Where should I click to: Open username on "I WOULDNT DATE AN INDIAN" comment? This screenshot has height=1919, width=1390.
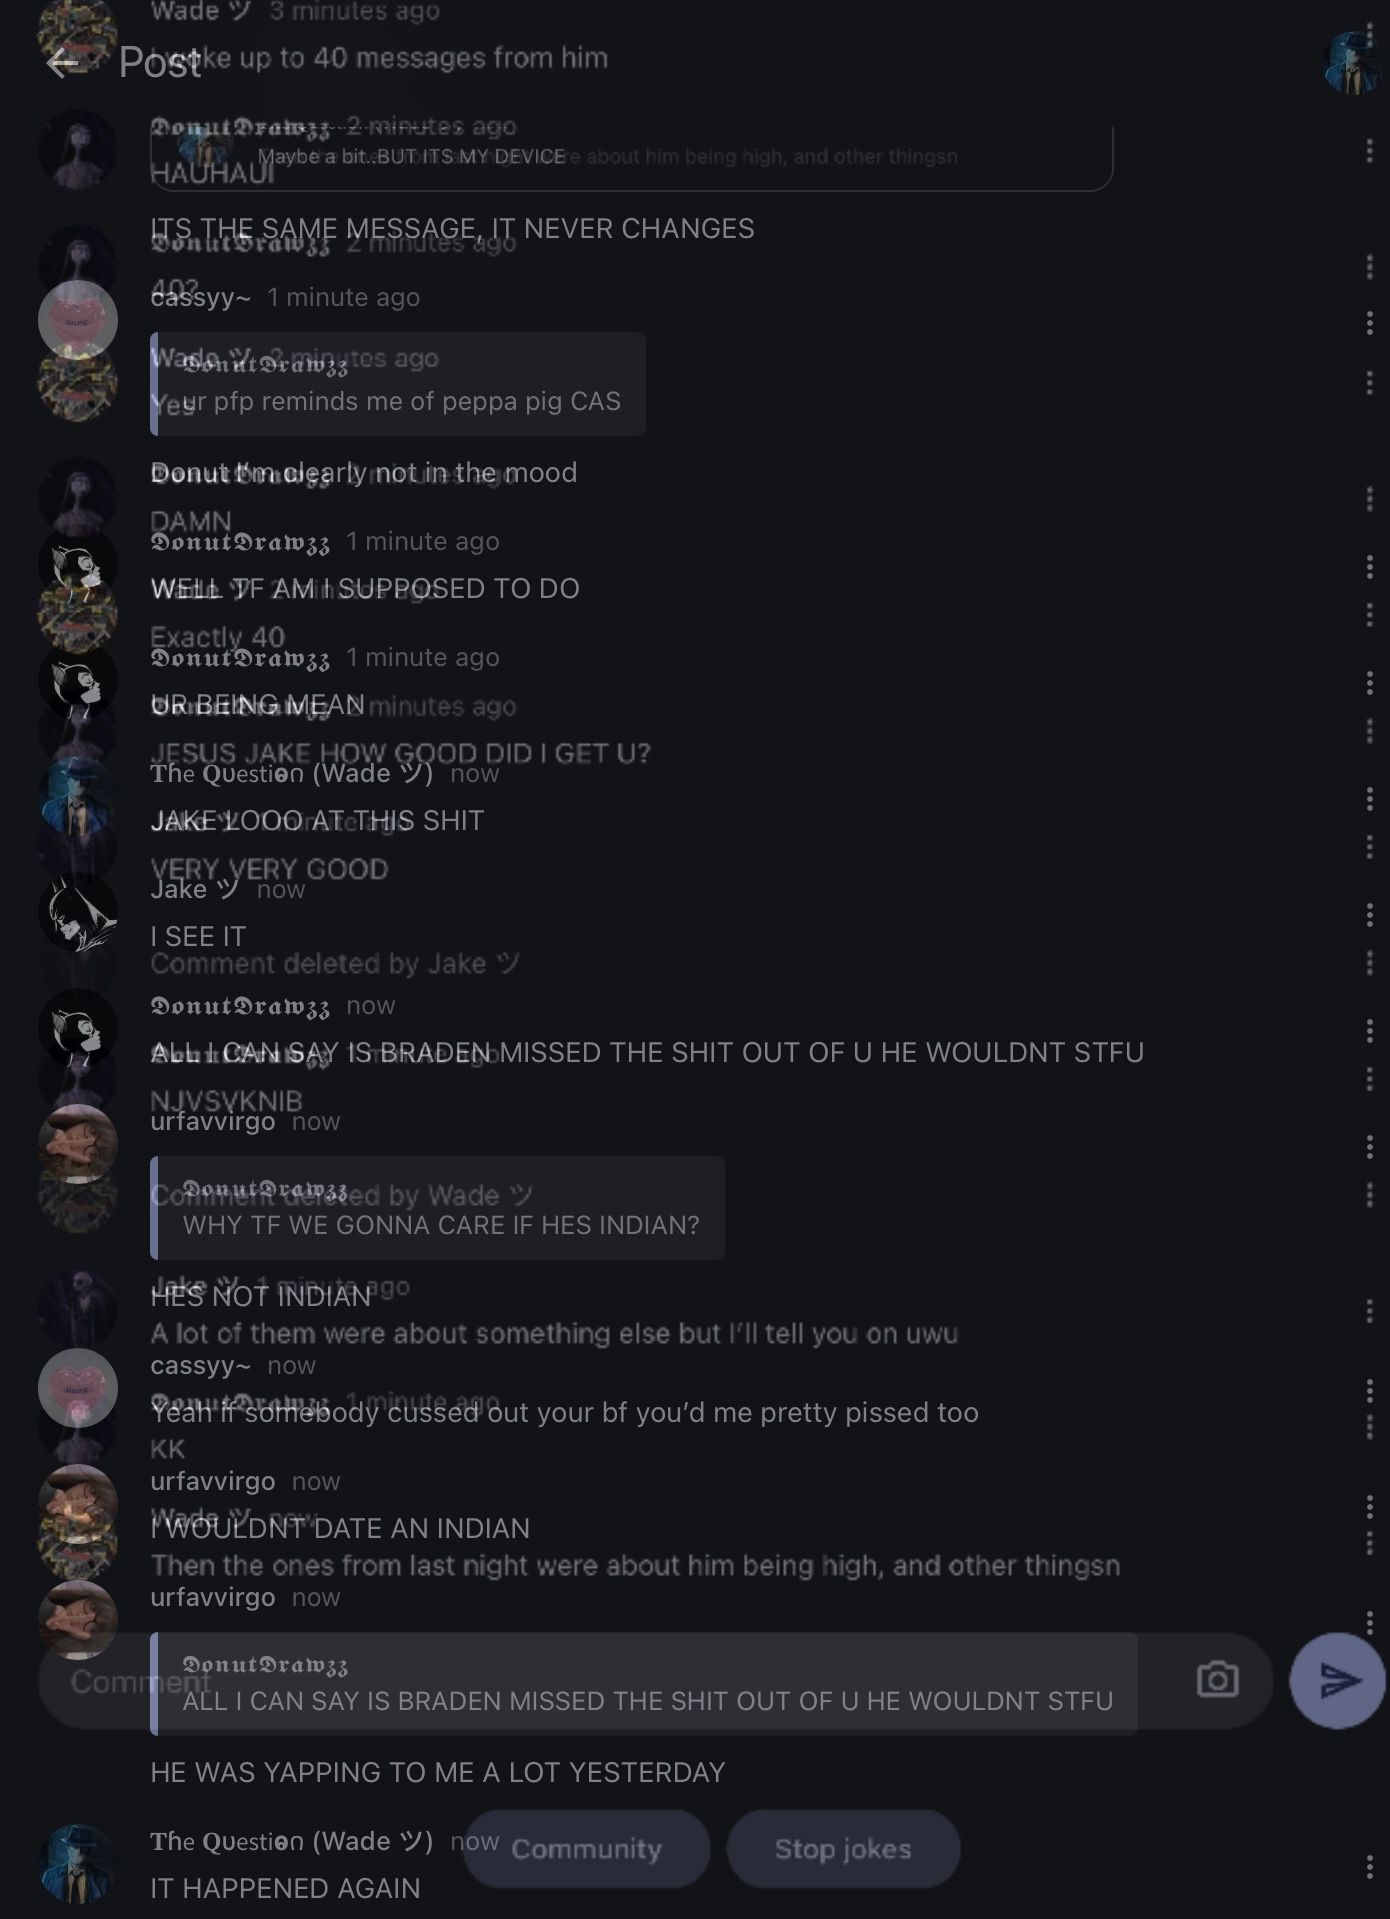pyautogui.click(x=213, y=1481)
